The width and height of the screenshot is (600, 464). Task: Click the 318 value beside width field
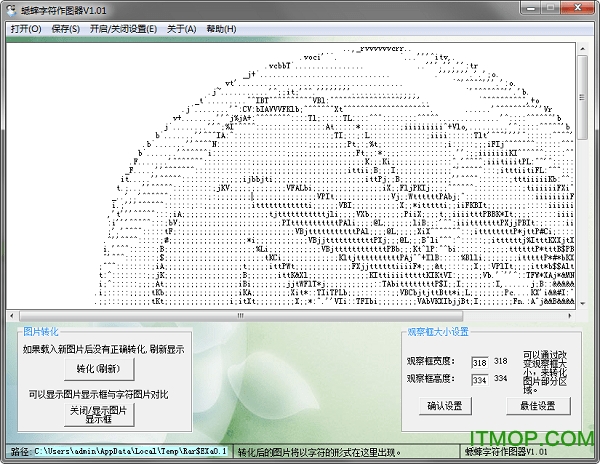(x=501, y=361)
